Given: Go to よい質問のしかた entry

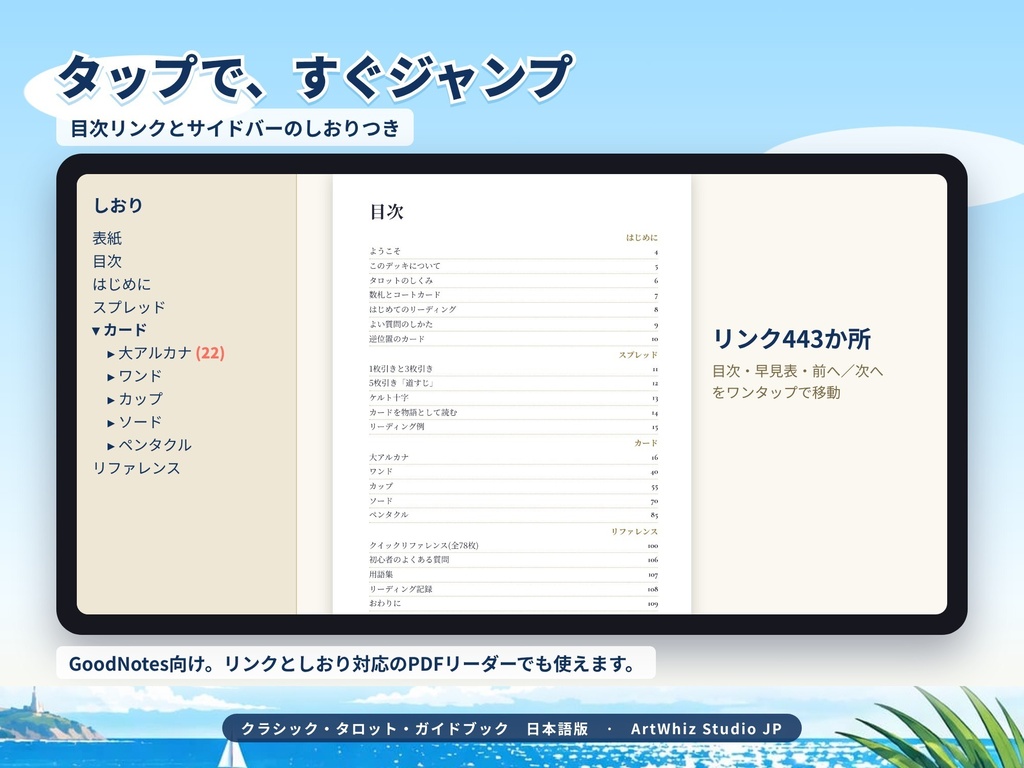Looking at the screenshot, I should [x=513, y=325].
